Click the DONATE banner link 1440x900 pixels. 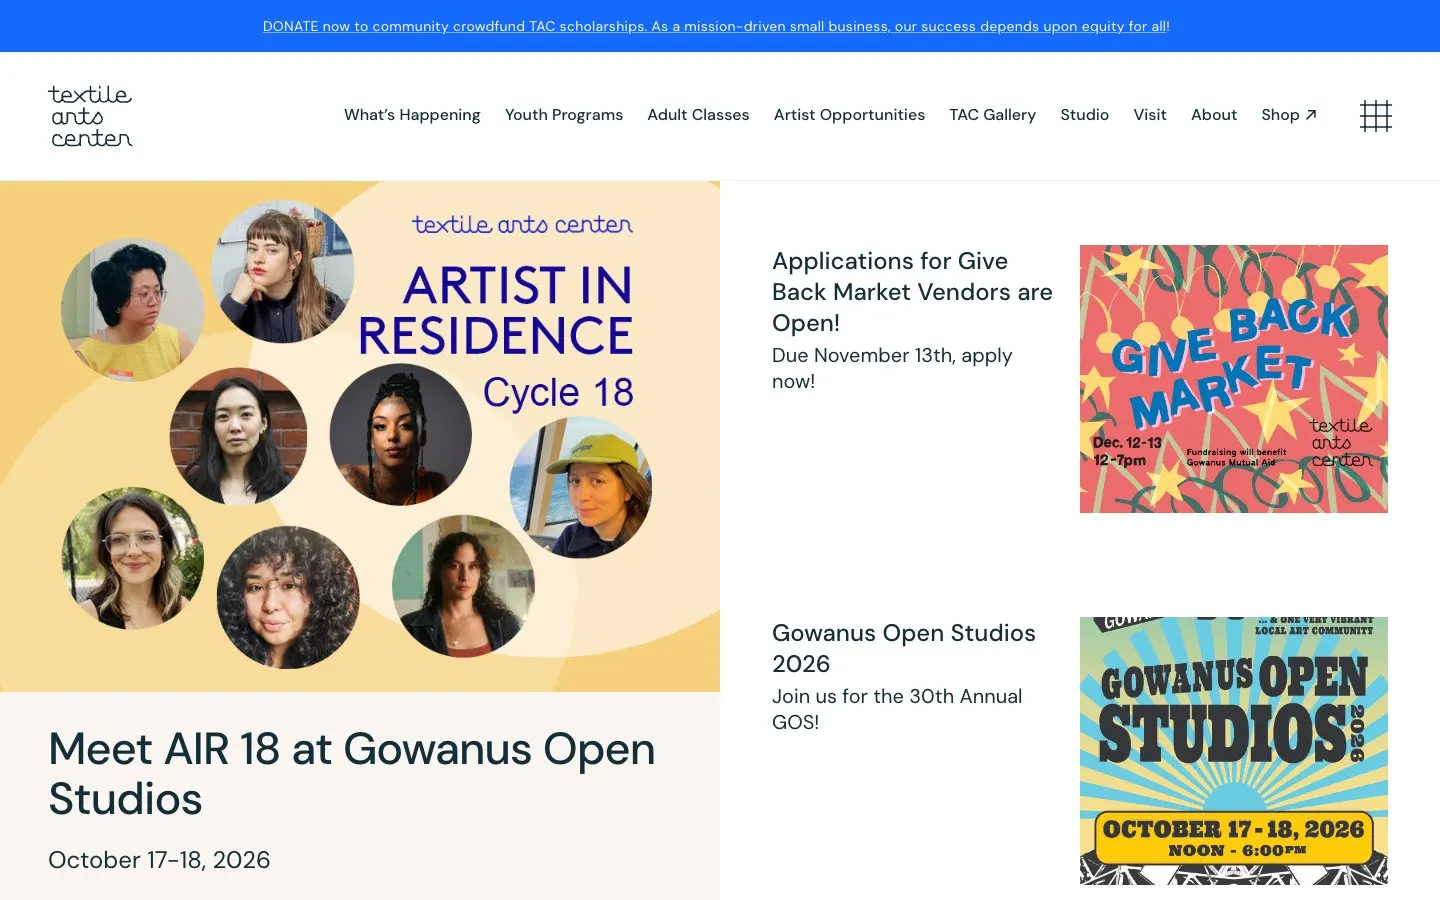[x=716, y=26]
